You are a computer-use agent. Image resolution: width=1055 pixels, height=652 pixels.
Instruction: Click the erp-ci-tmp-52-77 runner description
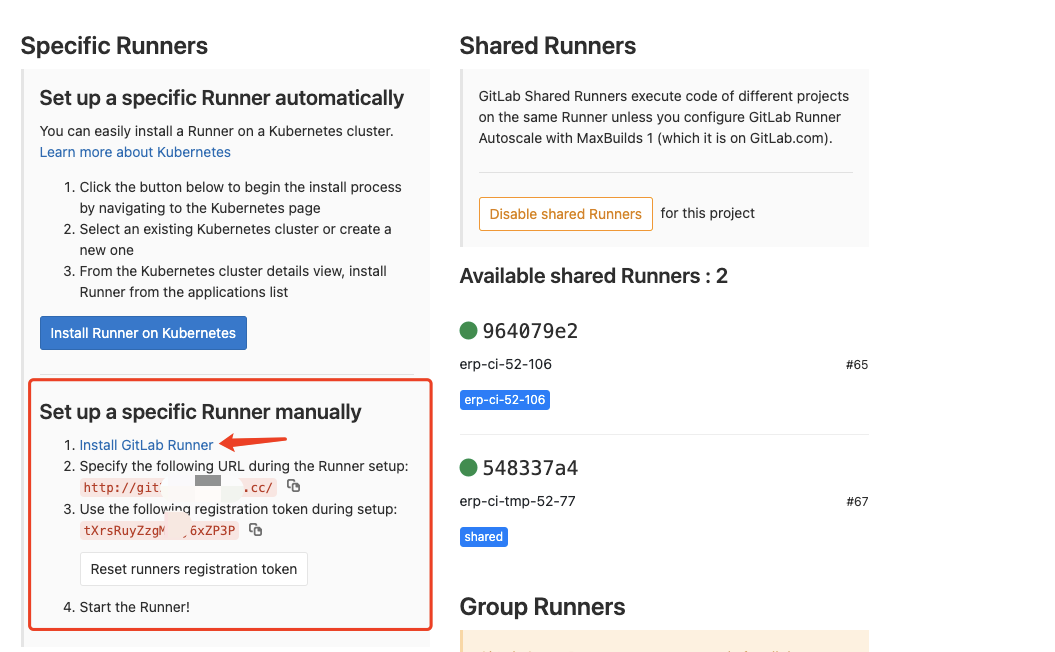[517, 501]
